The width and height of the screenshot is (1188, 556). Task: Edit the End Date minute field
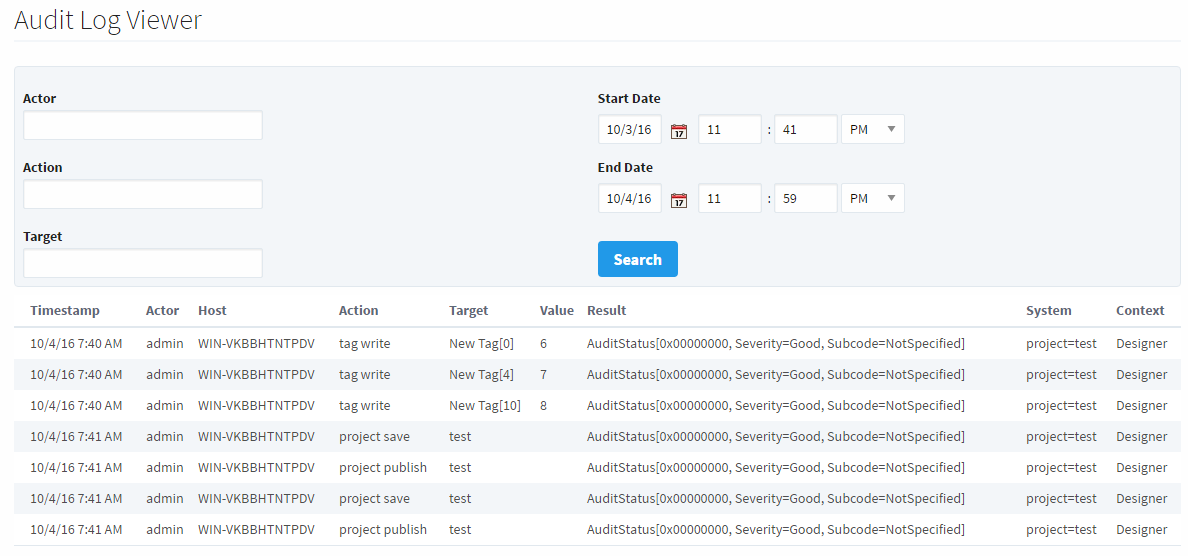[805, 198]
